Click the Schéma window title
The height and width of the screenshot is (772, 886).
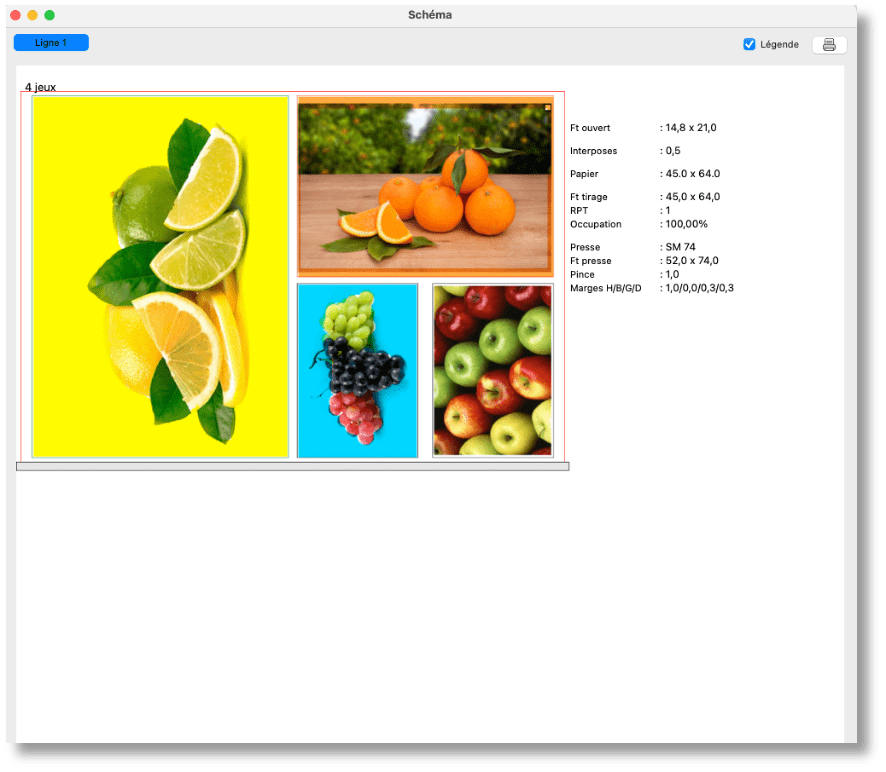pos(429,15)
